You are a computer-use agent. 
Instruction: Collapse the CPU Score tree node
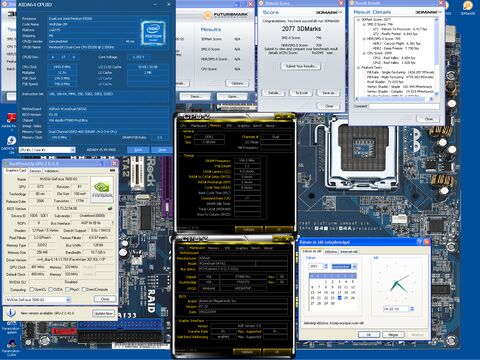(x=364, y=53)
